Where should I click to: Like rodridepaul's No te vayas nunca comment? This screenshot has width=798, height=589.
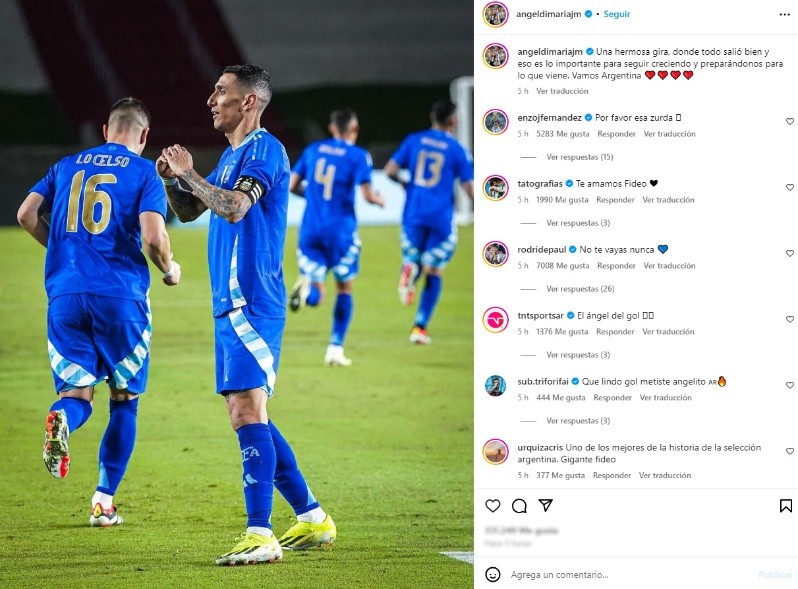coord(789,253)
